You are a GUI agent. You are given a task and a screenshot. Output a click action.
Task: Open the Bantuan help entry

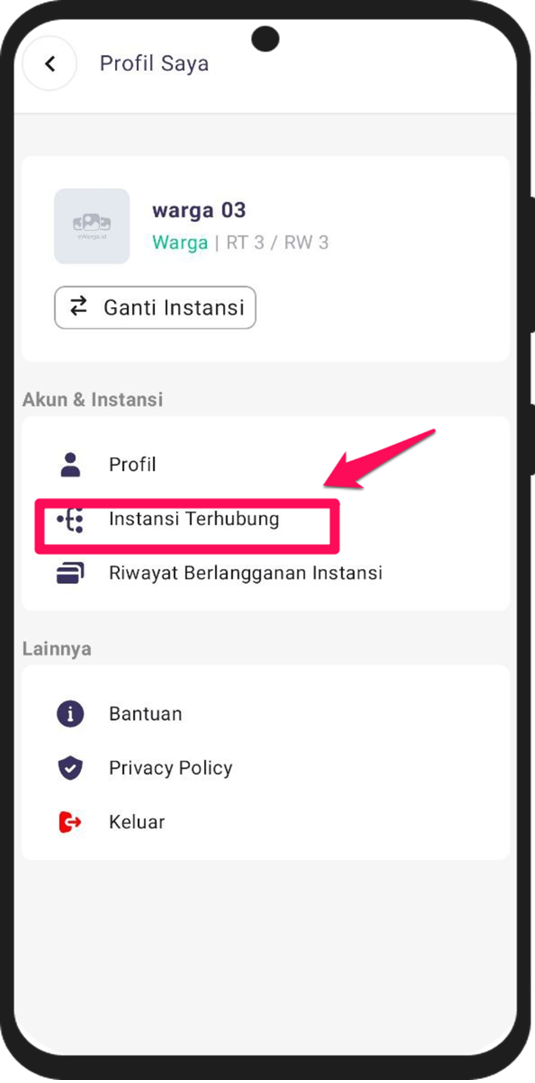tap(266, 713)
